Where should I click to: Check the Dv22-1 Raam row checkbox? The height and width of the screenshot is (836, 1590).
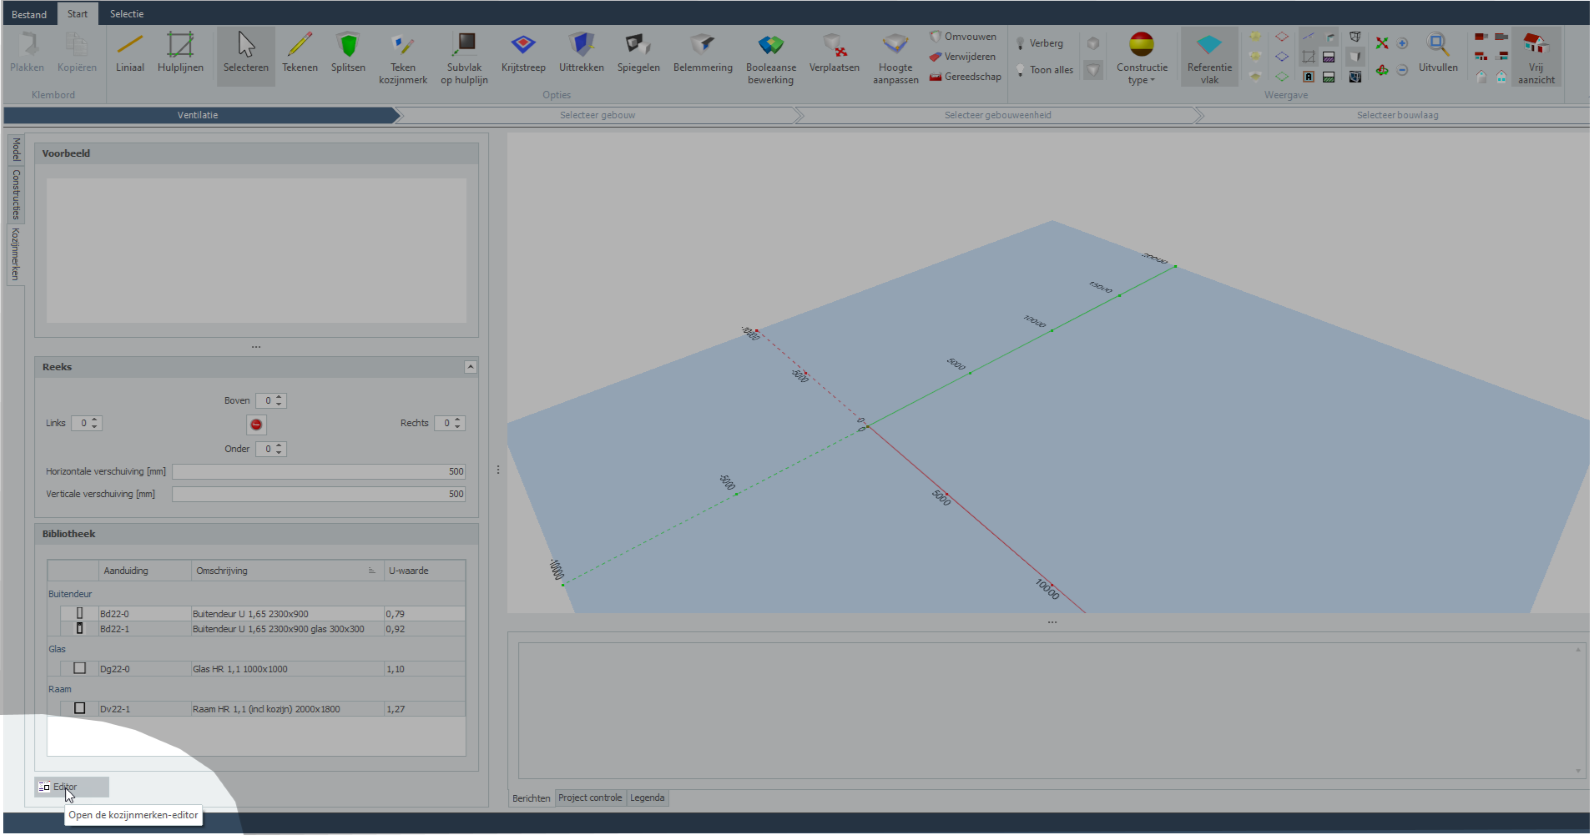[80, 708]
